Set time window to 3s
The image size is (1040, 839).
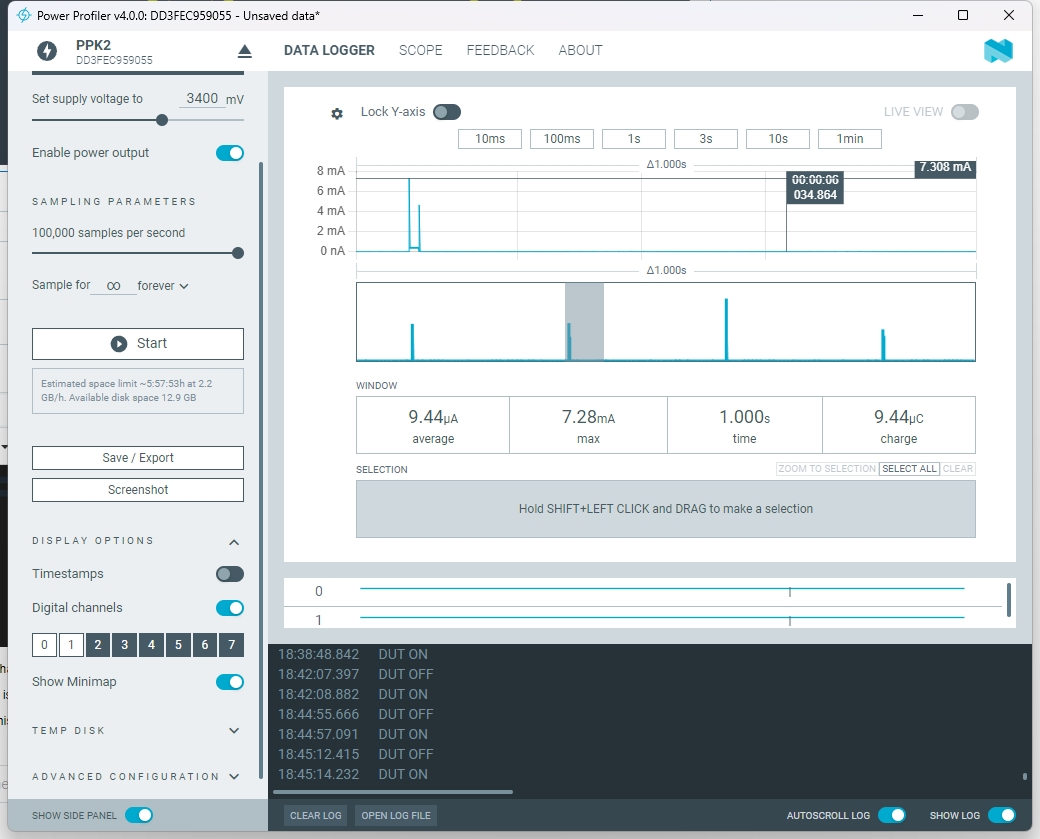tap(706, 139)
